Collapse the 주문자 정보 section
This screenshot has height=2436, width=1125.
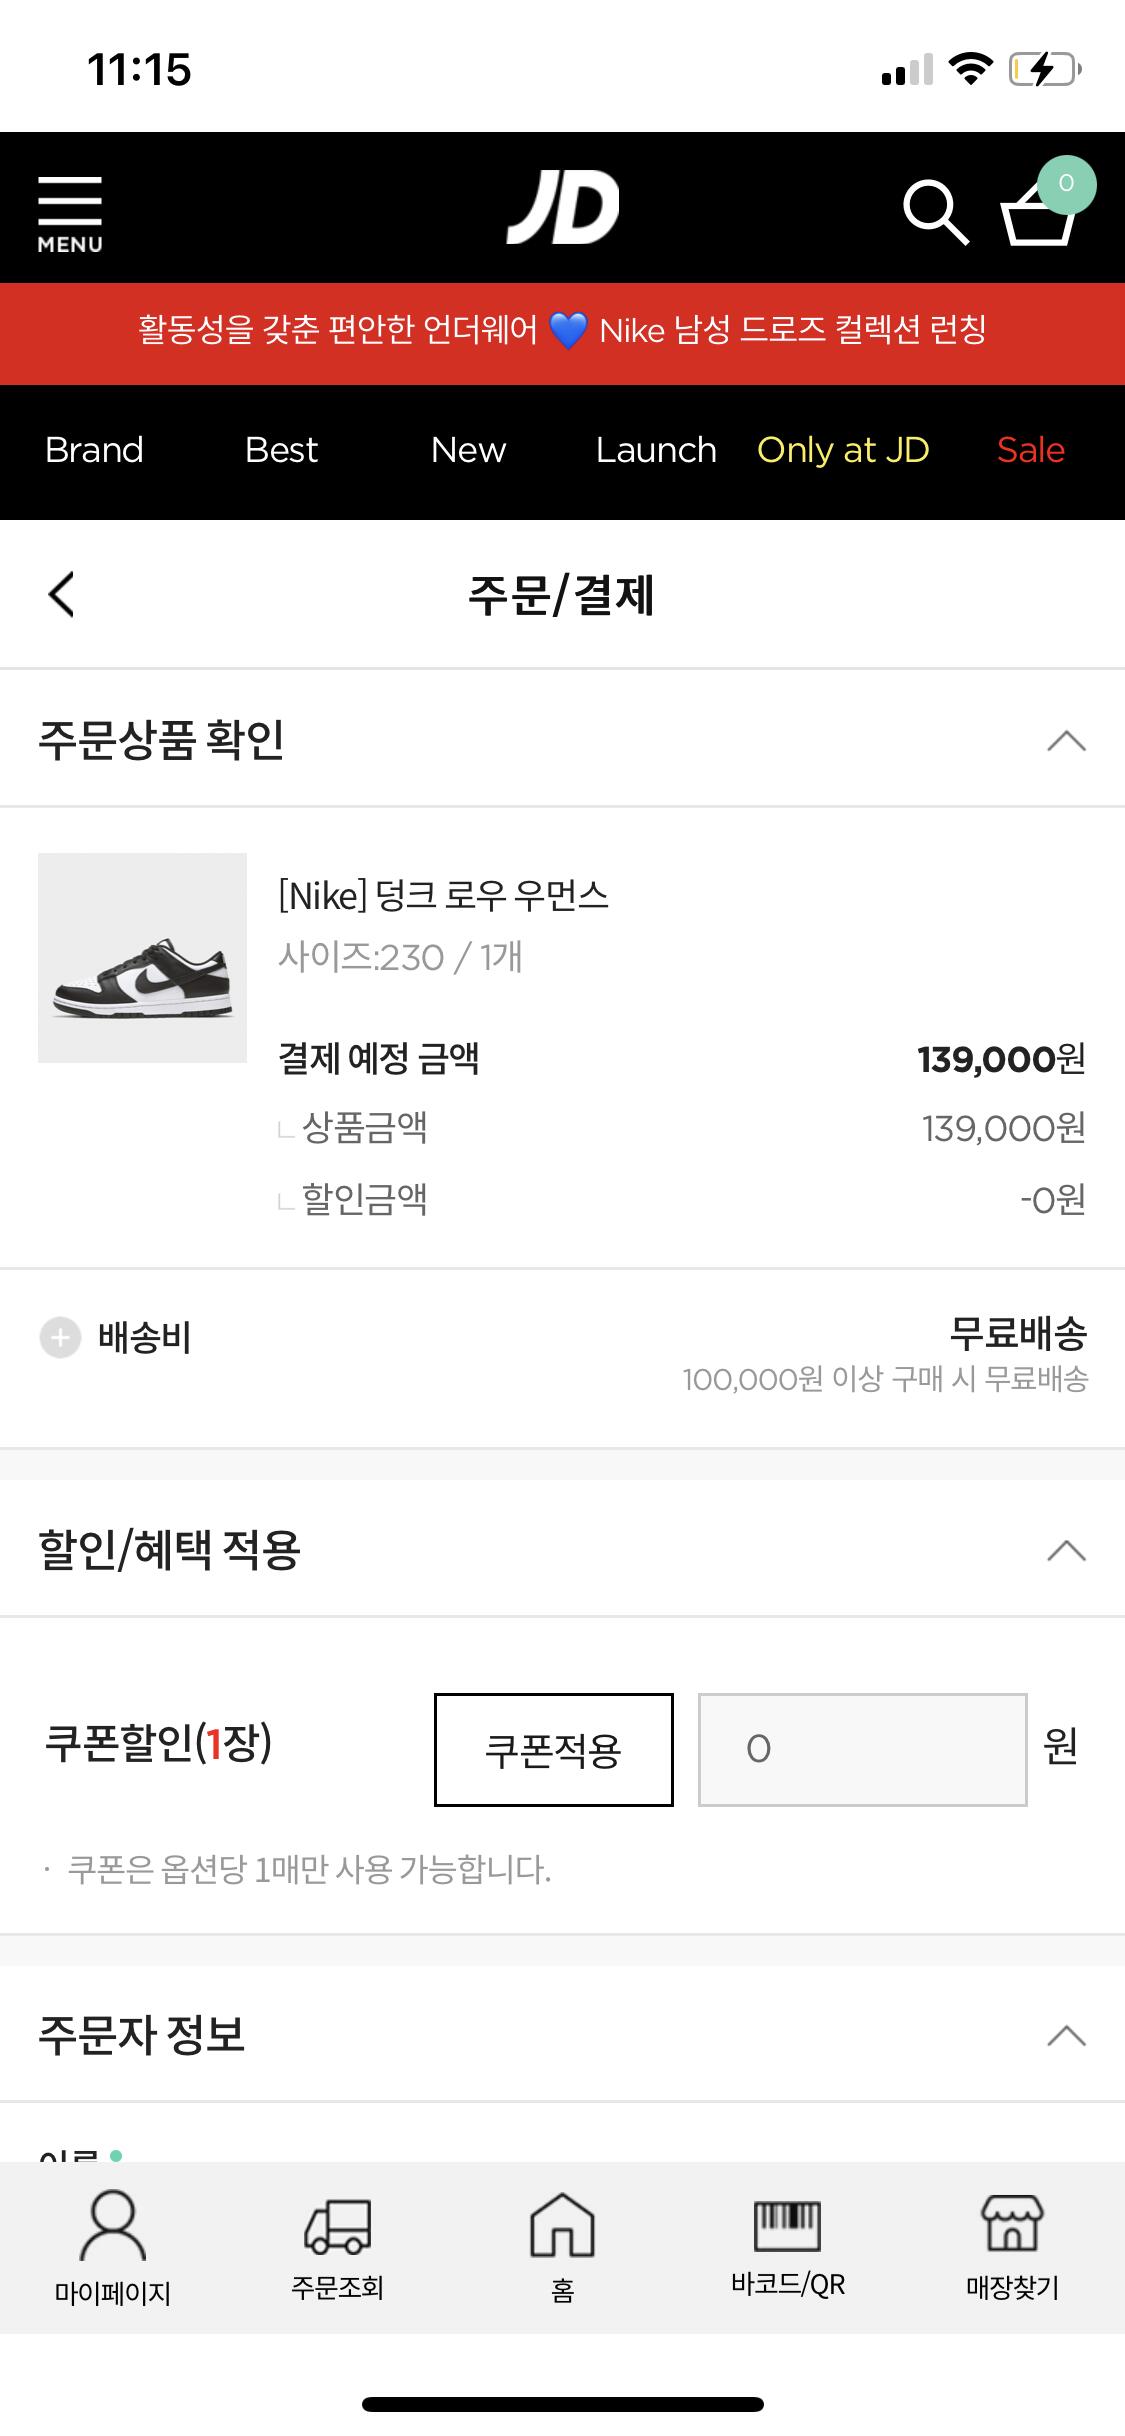tap(1066, 2035)
